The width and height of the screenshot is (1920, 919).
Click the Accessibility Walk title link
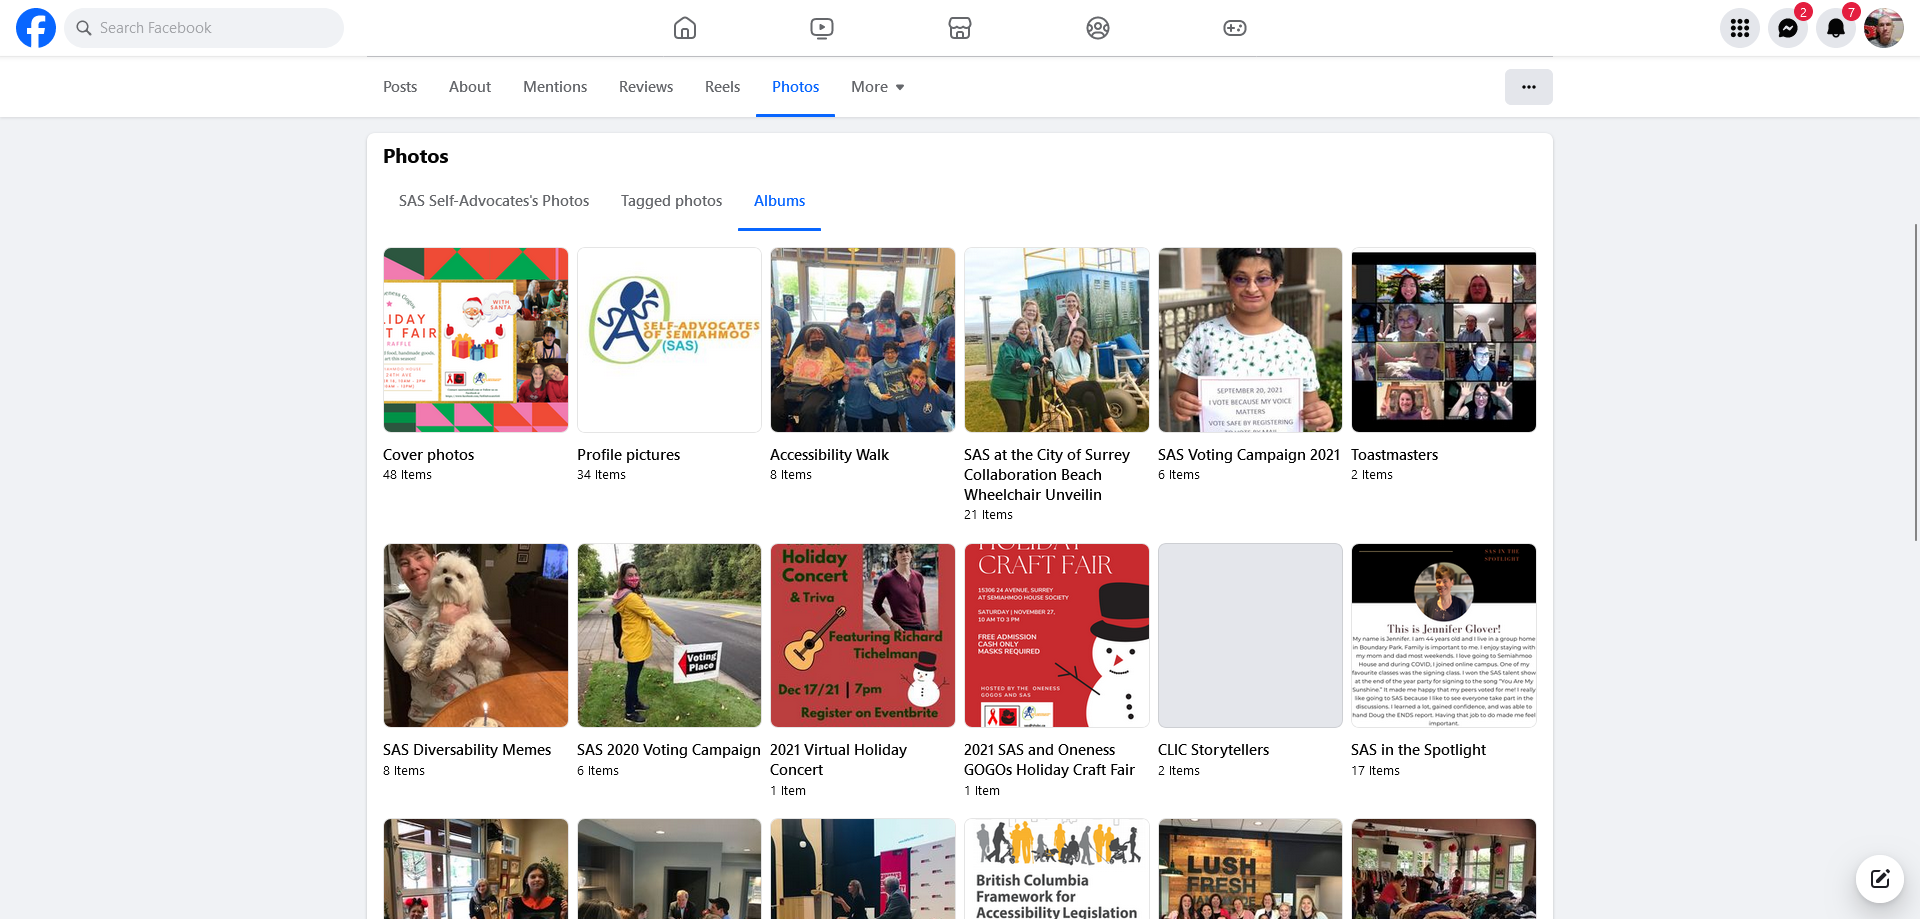829,455
